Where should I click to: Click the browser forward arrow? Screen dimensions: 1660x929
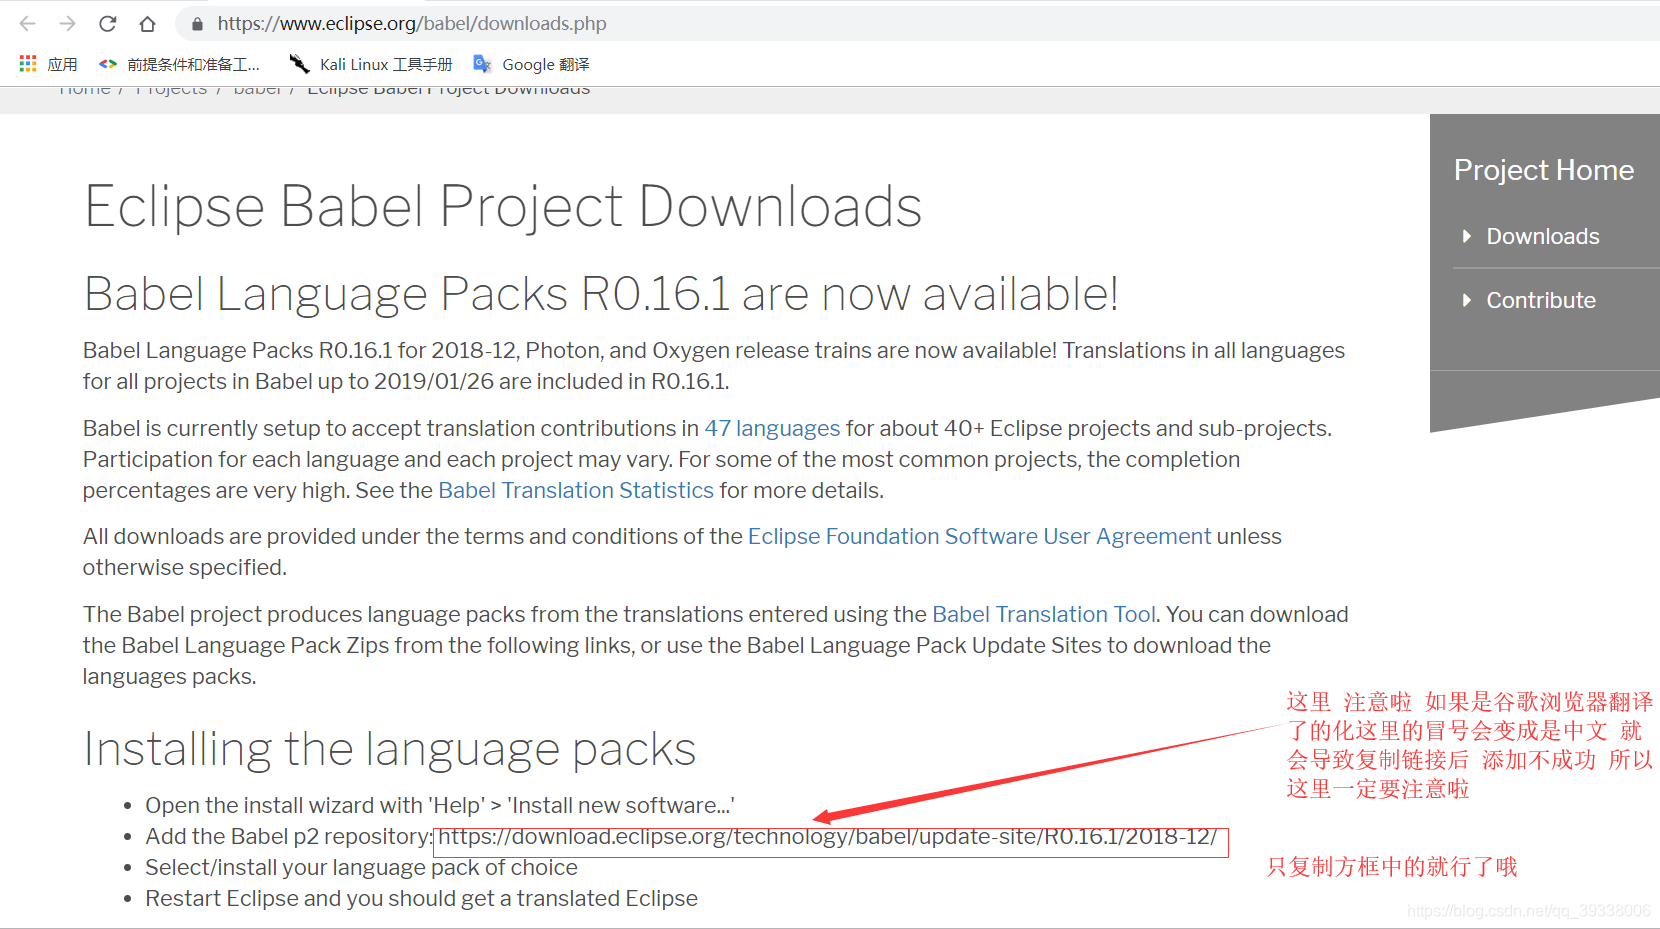coord(68,23)
